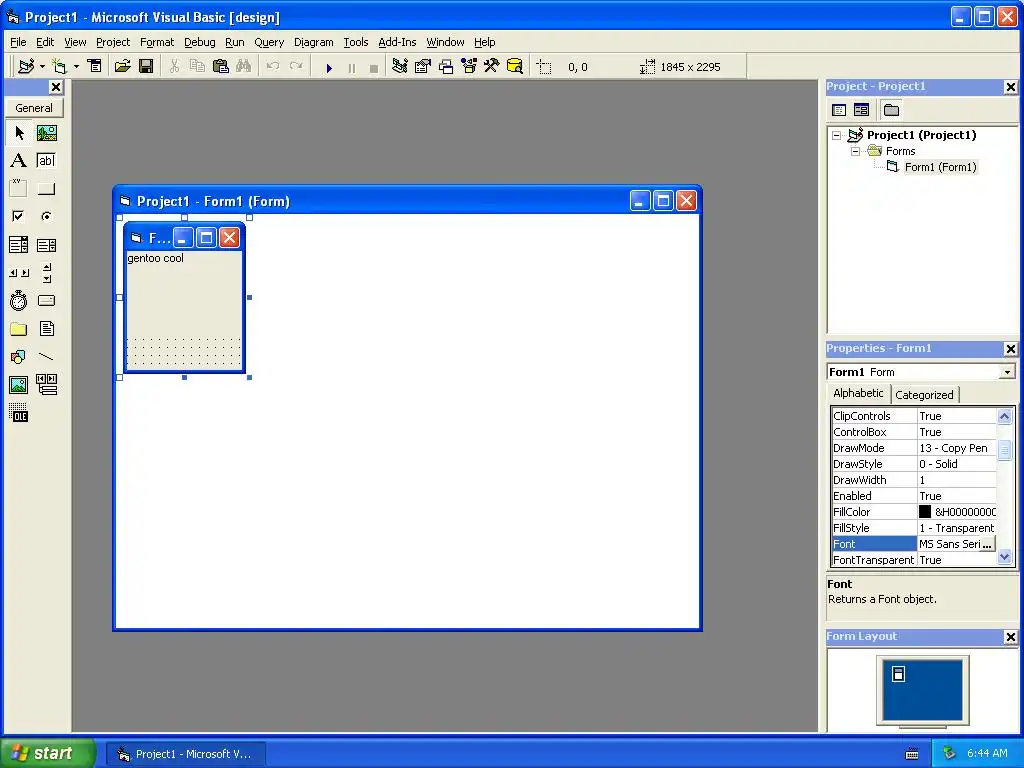
Task: Select the CheckBox tool in toolbox
Action: (x=19, y=216)
